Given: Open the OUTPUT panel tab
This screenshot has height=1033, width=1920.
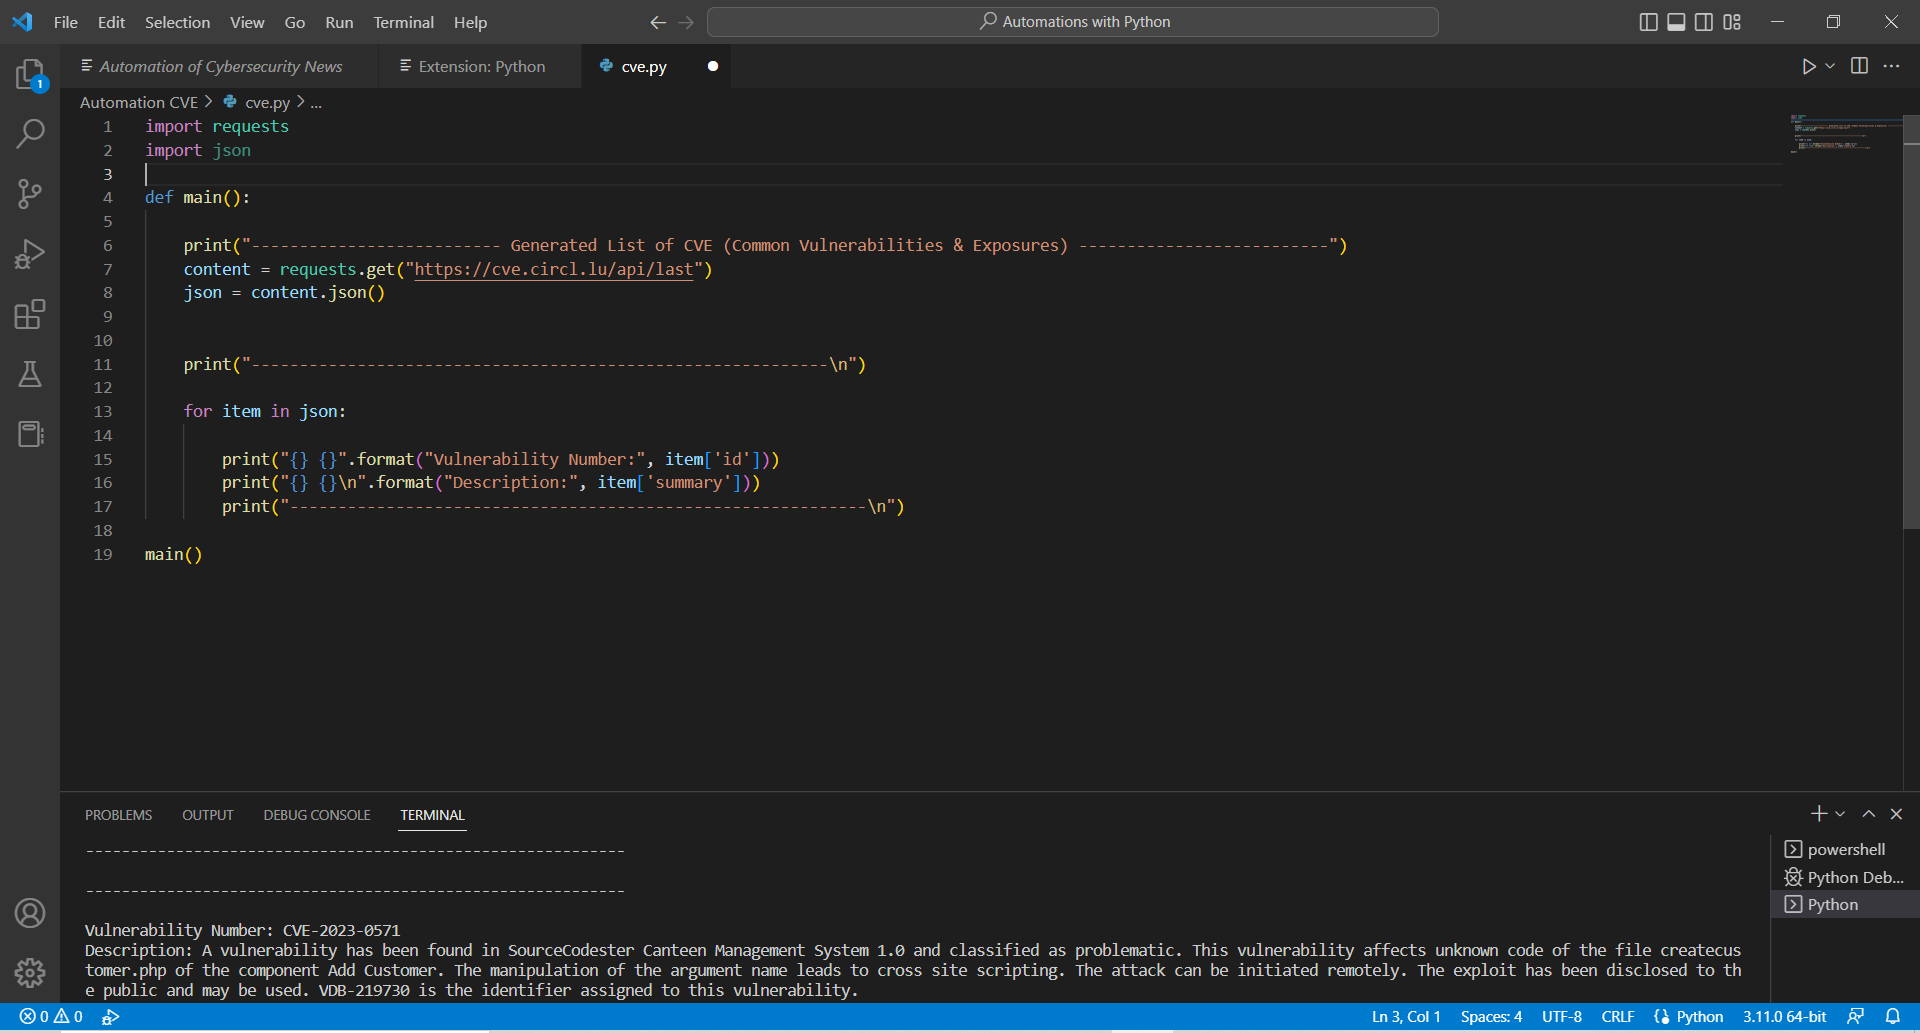Looking at the screenshot, I should [207, 815].
